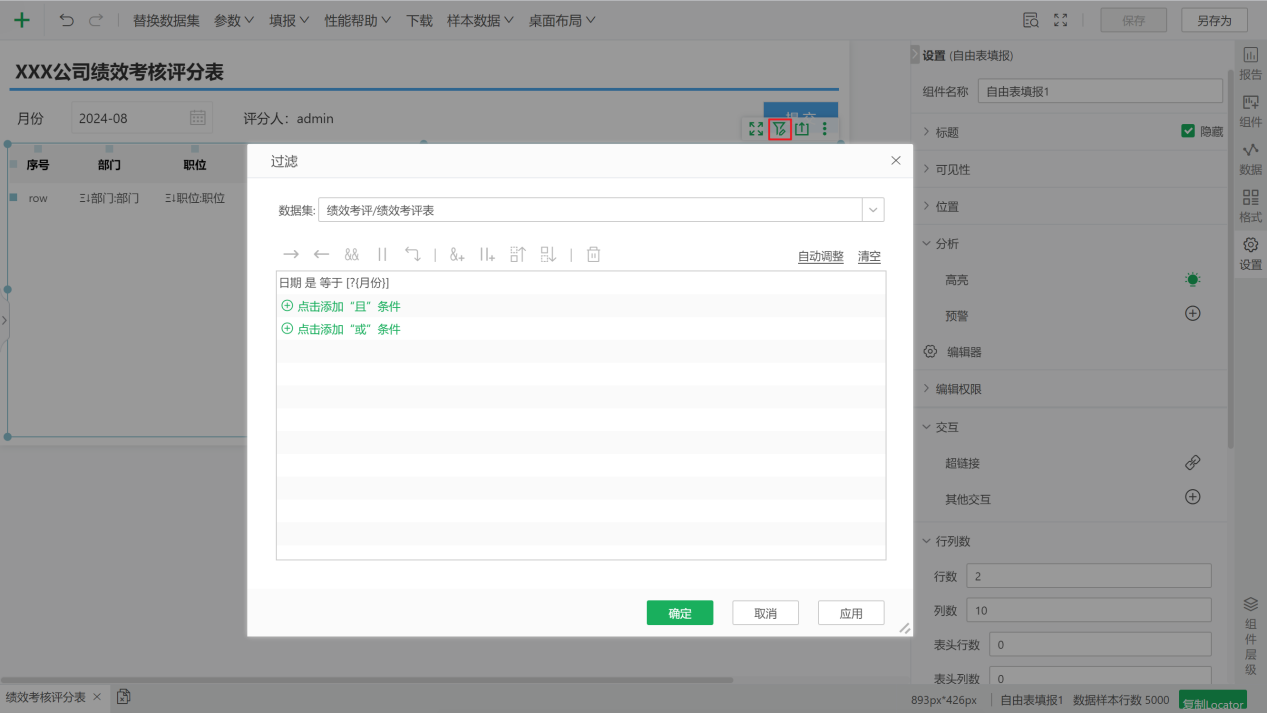The height and width of the screenshot is (713, 1267).
Task: Add 其他交互 with plus icon
Action: (x=1192, y=497)
